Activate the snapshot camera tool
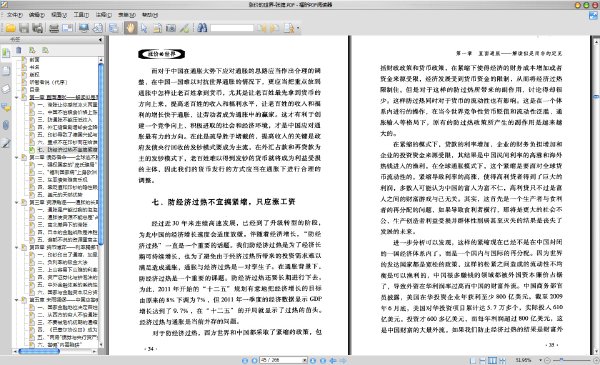Screen dimensions: 600x365 [x=171, y=28]
